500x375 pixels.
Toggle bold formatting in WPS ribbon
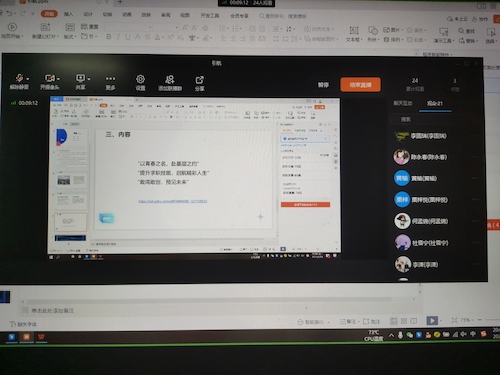coord(108,37)
